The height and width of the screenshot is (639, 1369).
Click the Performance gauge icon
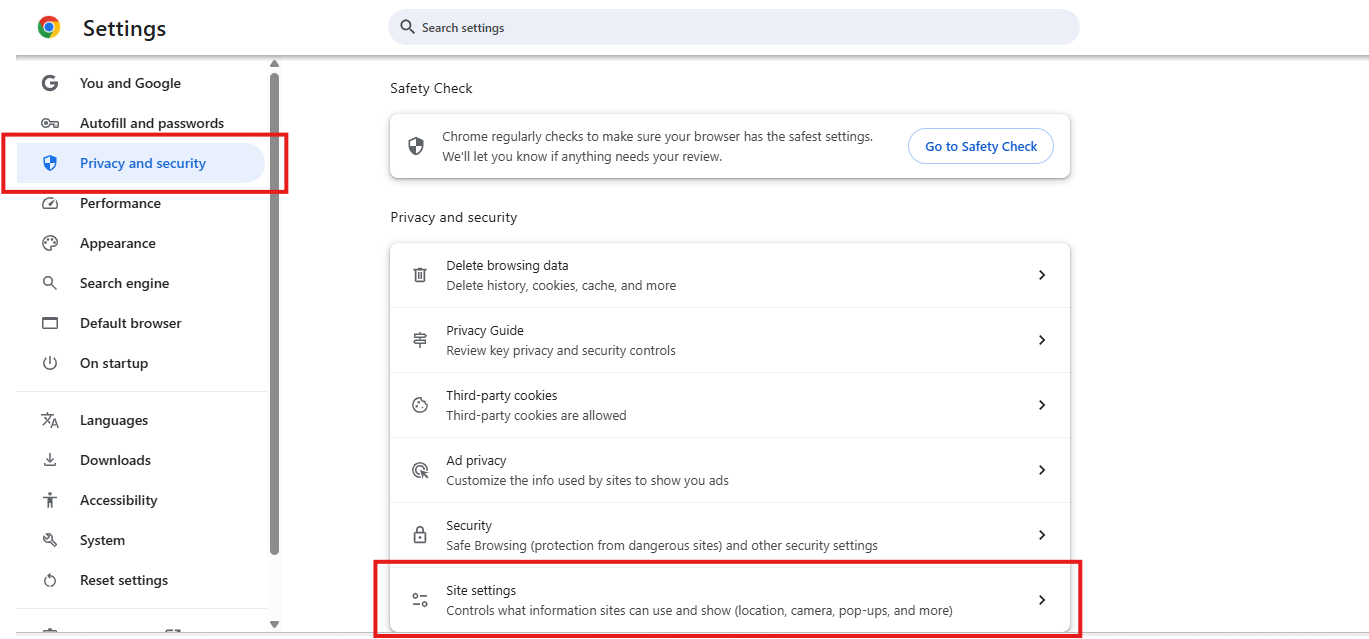50,203
